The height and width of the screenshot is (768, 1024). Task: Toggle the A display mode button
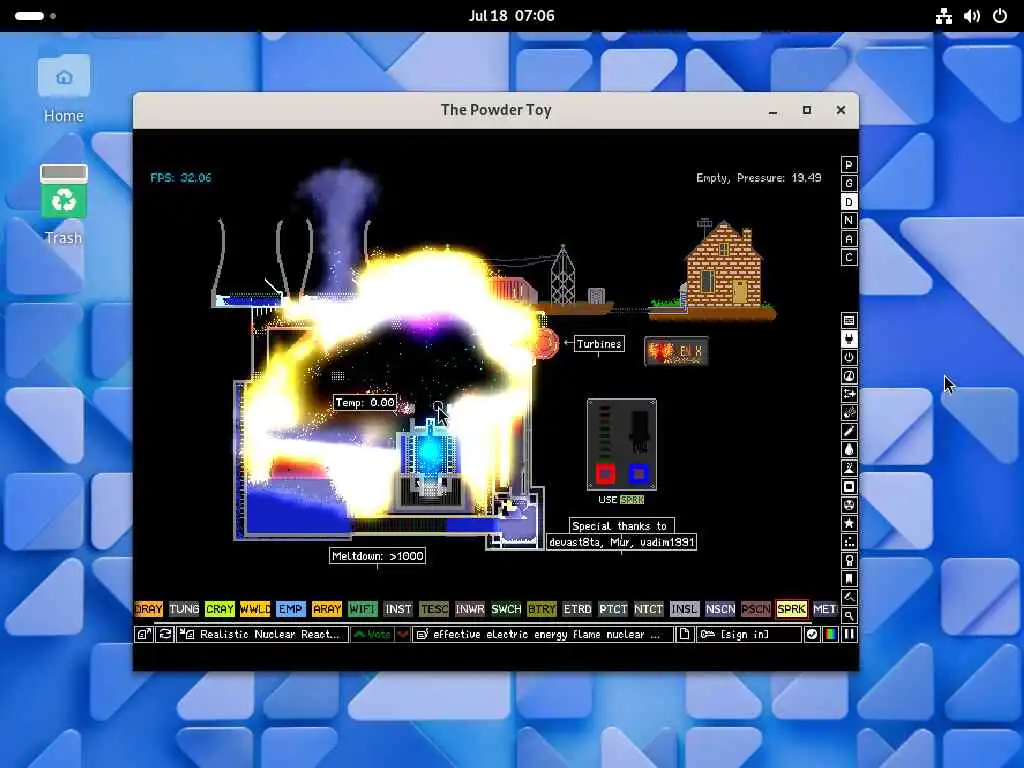point(849,239)
